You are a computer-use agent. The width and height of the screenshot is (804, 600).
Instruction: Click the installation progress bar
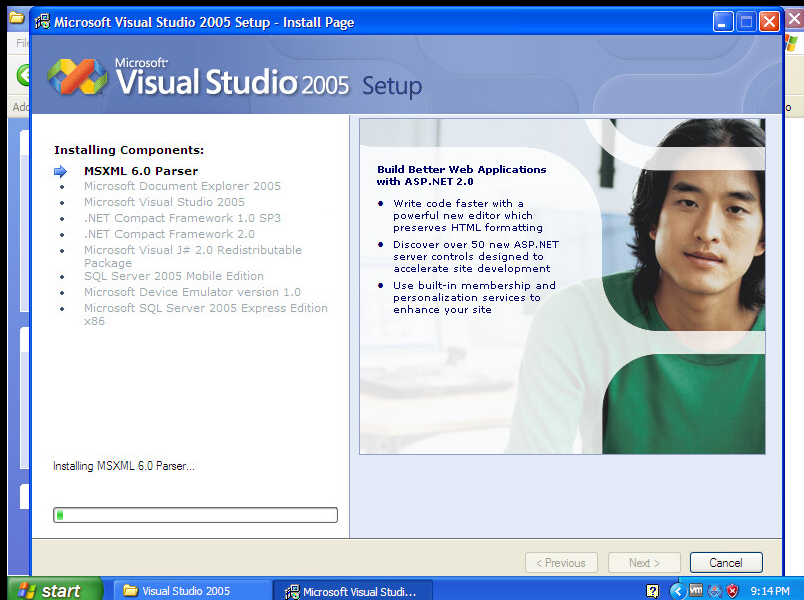click(x=195, y=515)
